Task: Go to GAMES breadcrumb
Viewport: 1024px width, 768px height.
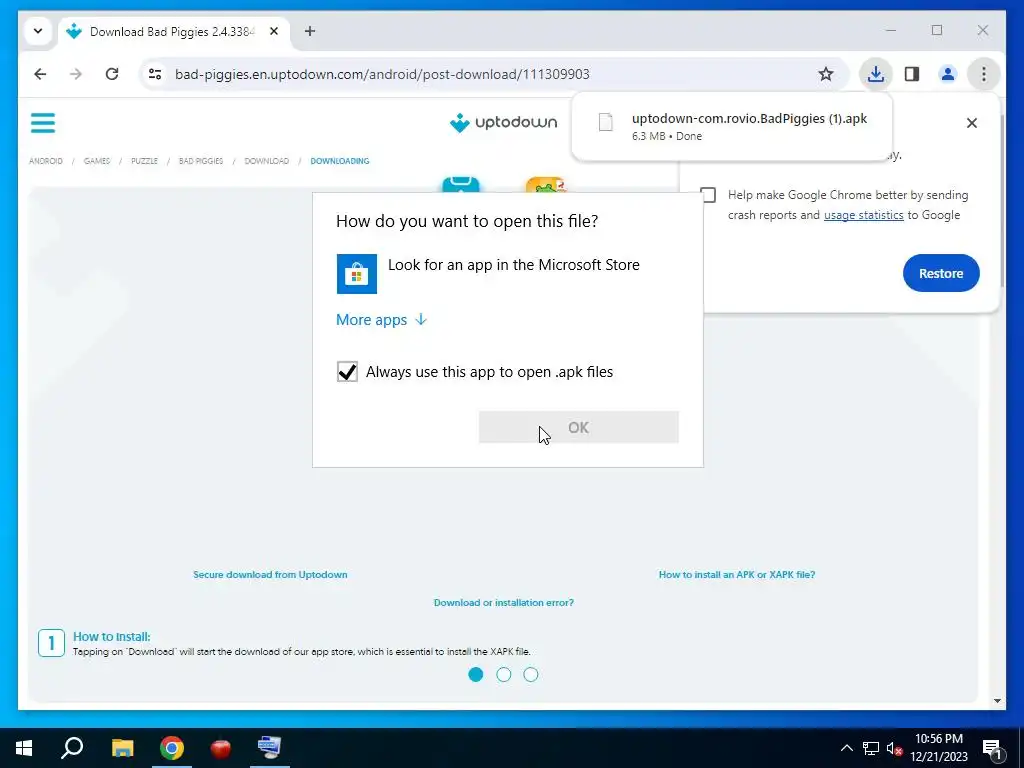Action: coord(97,161)
